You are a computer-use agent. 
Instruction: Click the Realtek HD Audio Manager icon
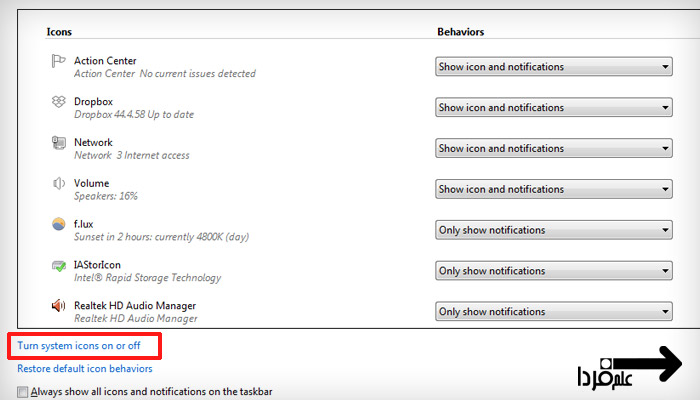(57, 307)
